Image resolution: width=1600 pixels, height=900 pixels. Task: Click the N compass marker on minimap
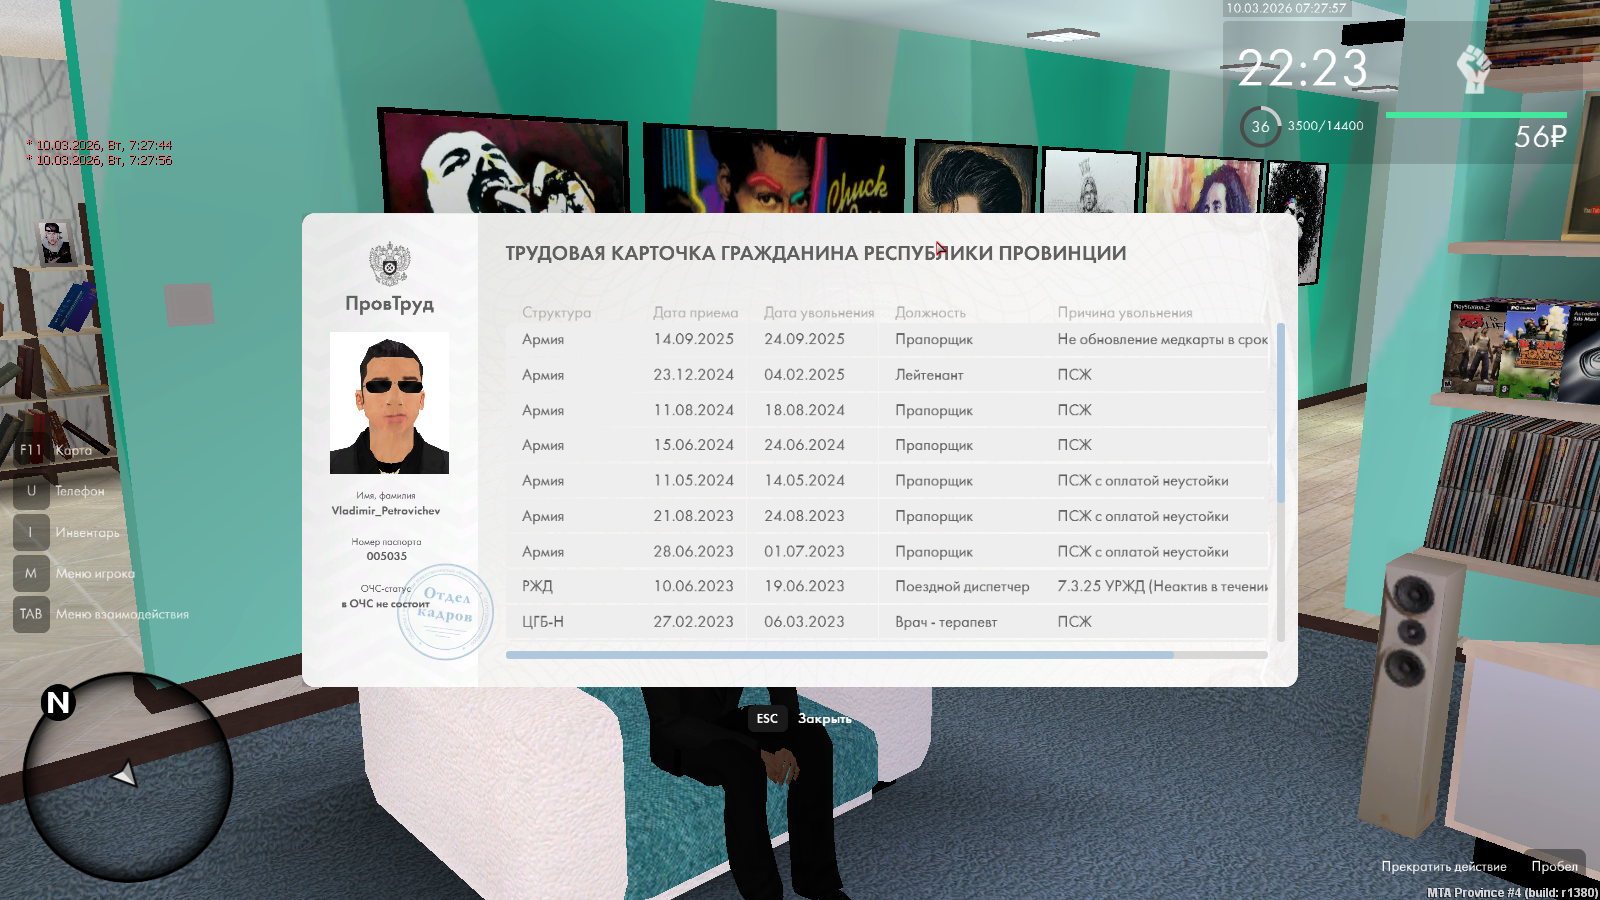58,703
